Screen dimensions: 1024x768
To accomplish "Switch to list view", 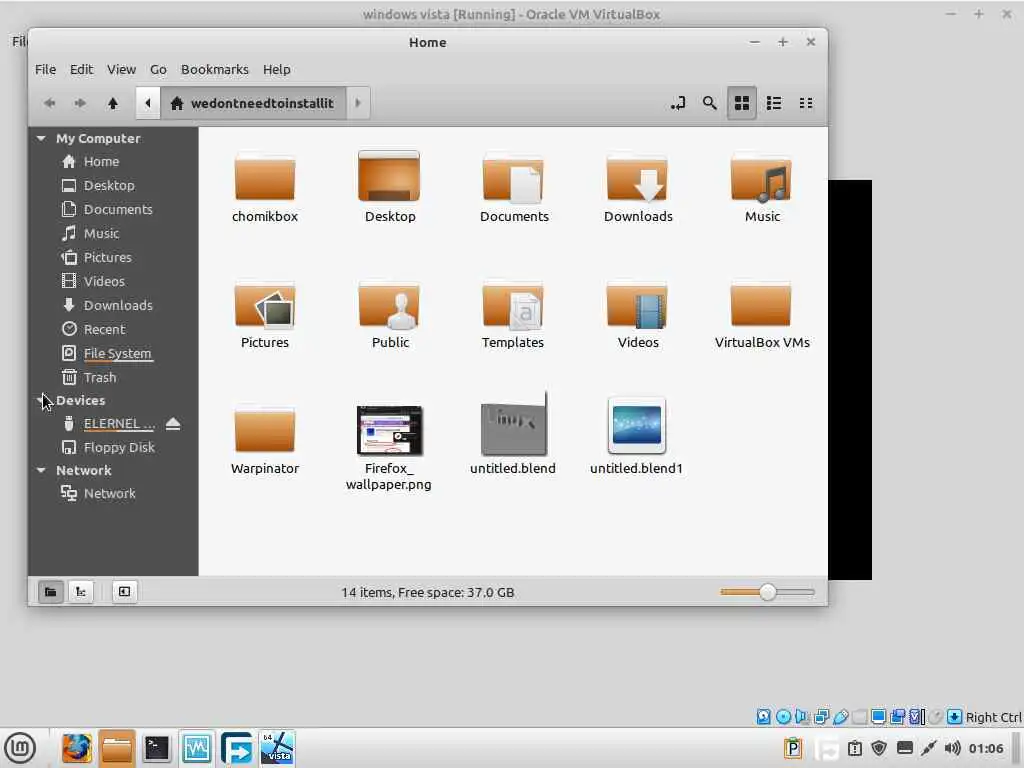I will coord(774,103).
